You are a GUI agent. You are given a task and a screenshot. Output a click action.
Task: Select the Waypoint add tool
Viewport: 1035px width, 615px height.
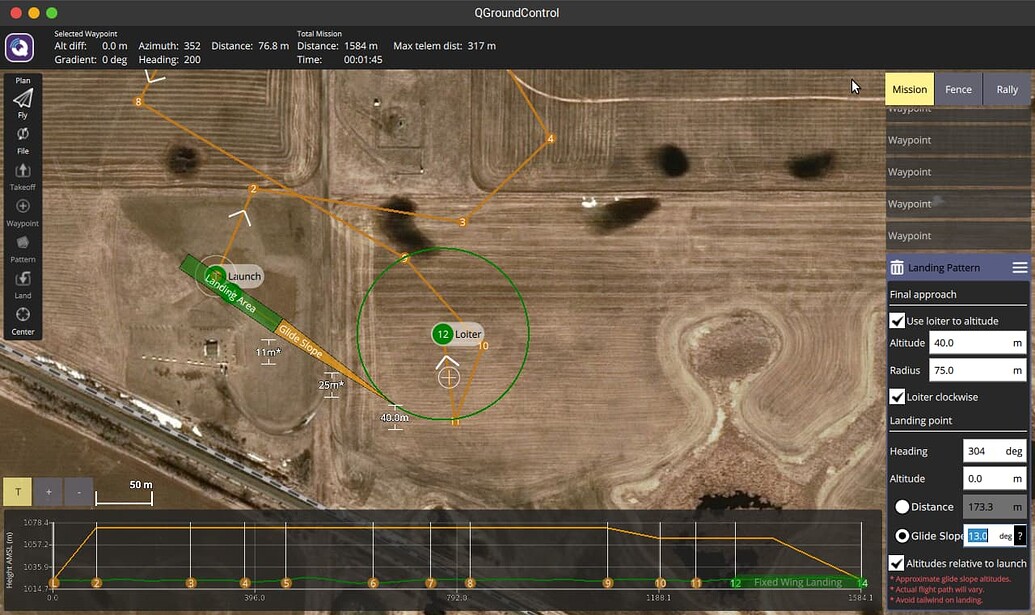coord(23,207)
